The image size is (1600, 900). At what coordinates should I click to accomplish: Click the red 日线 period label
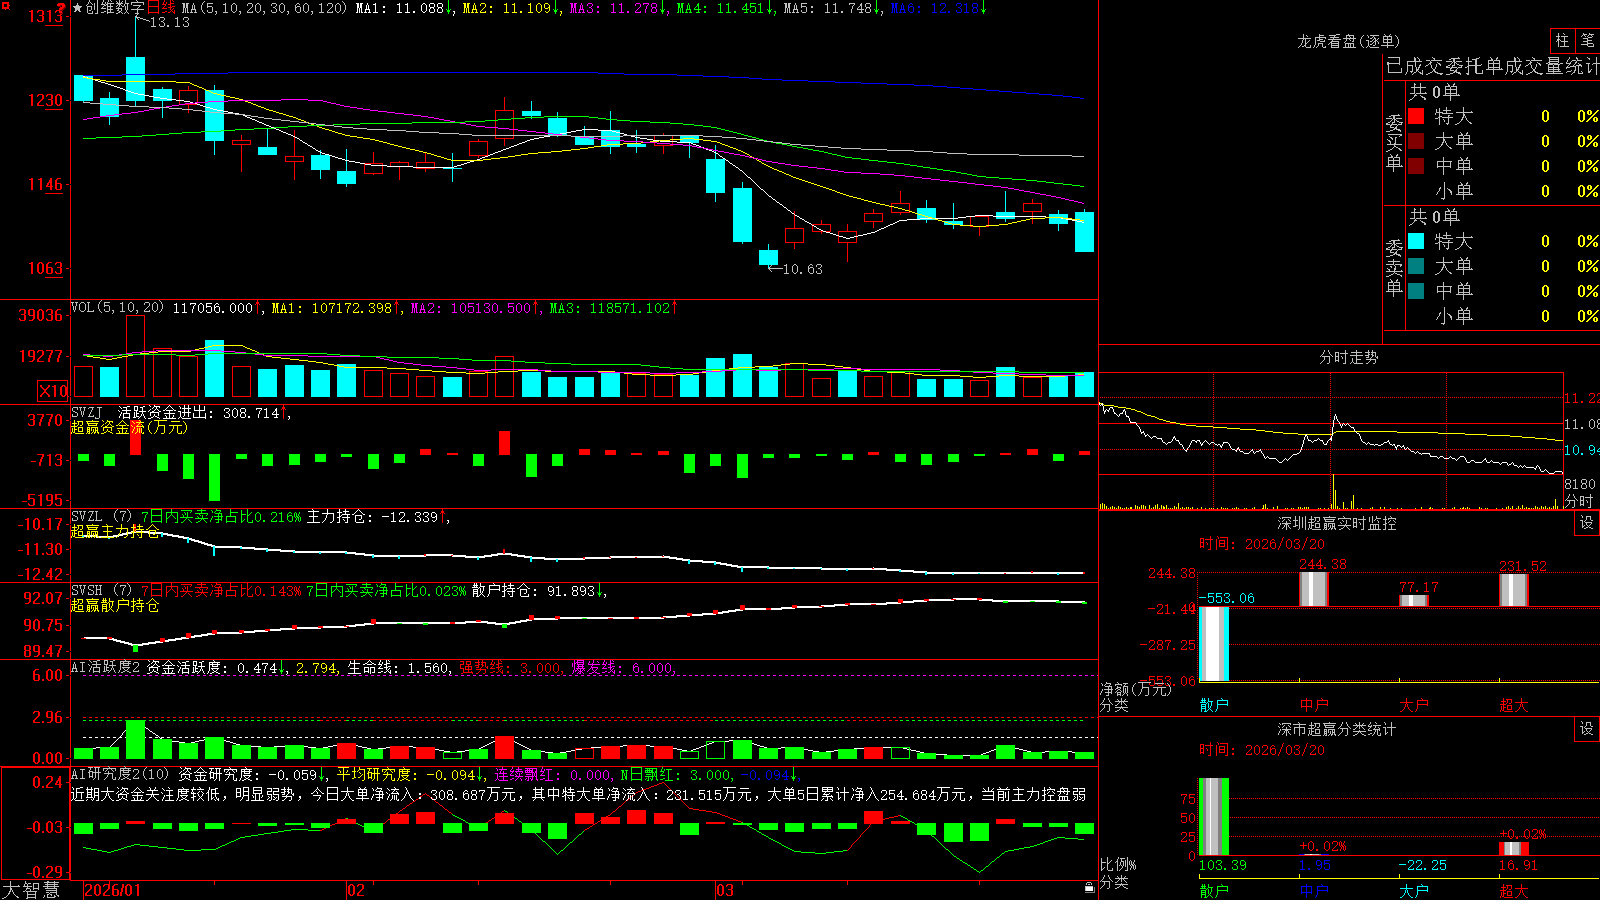tap(161, 8)
